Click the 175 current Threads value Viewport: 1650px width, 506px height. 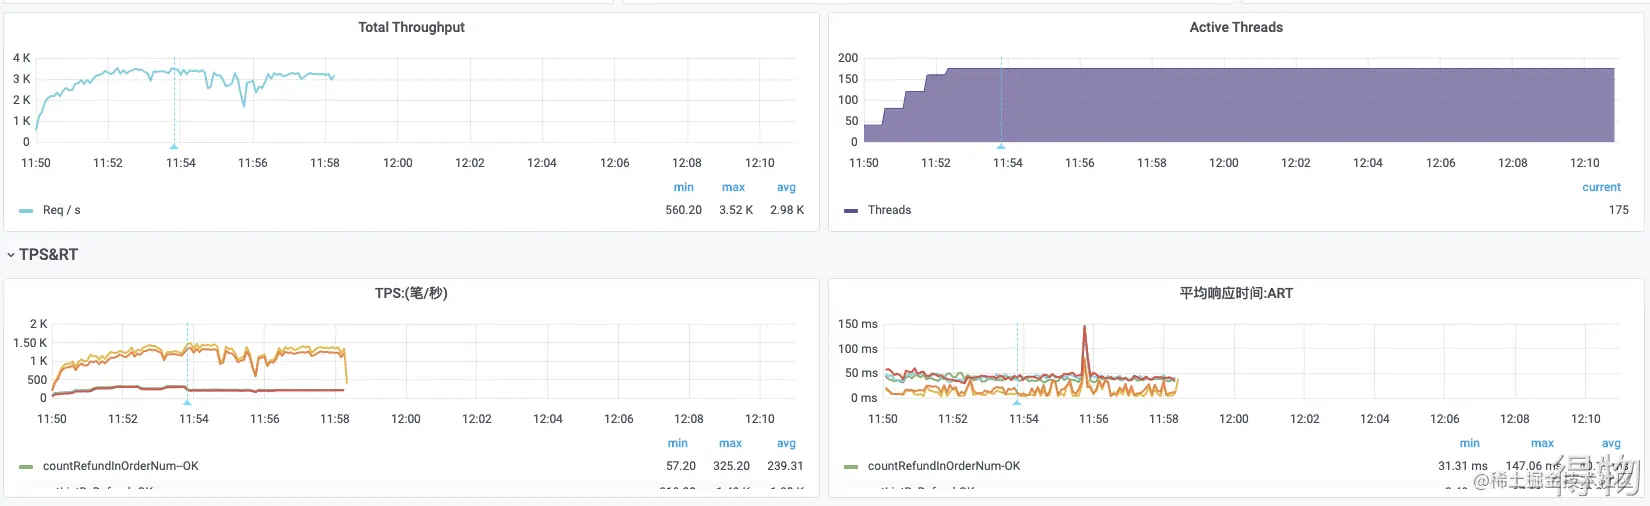pos(1619,210)
